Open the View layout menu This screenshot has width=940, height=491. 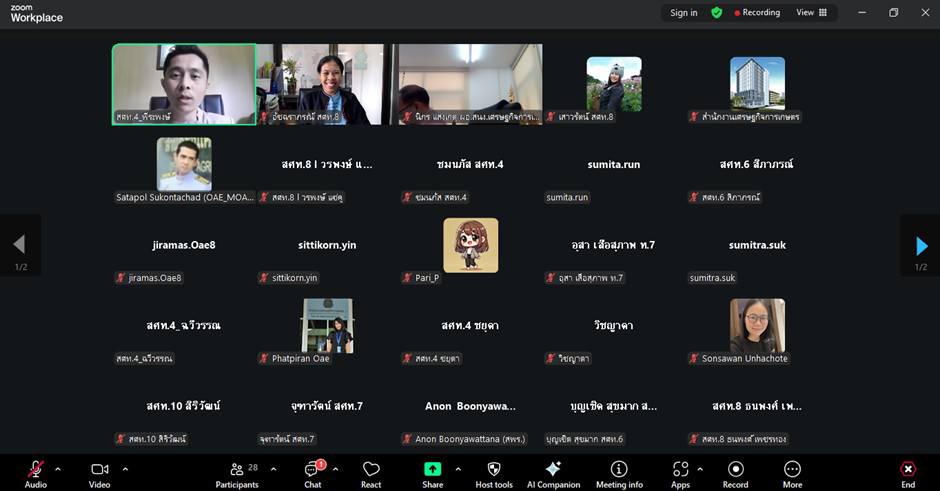pos(811,13)
